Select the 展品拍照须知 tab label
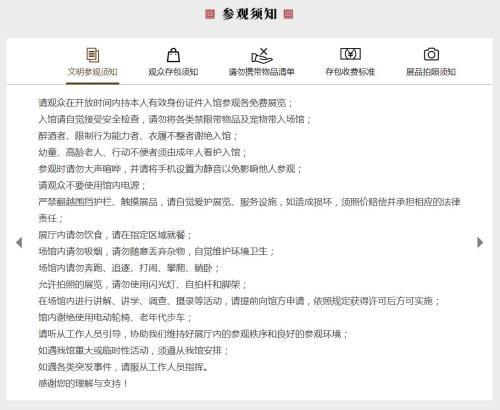Image resolution: width=500 pixels, height=410 pixels. [x=431, y=72]
